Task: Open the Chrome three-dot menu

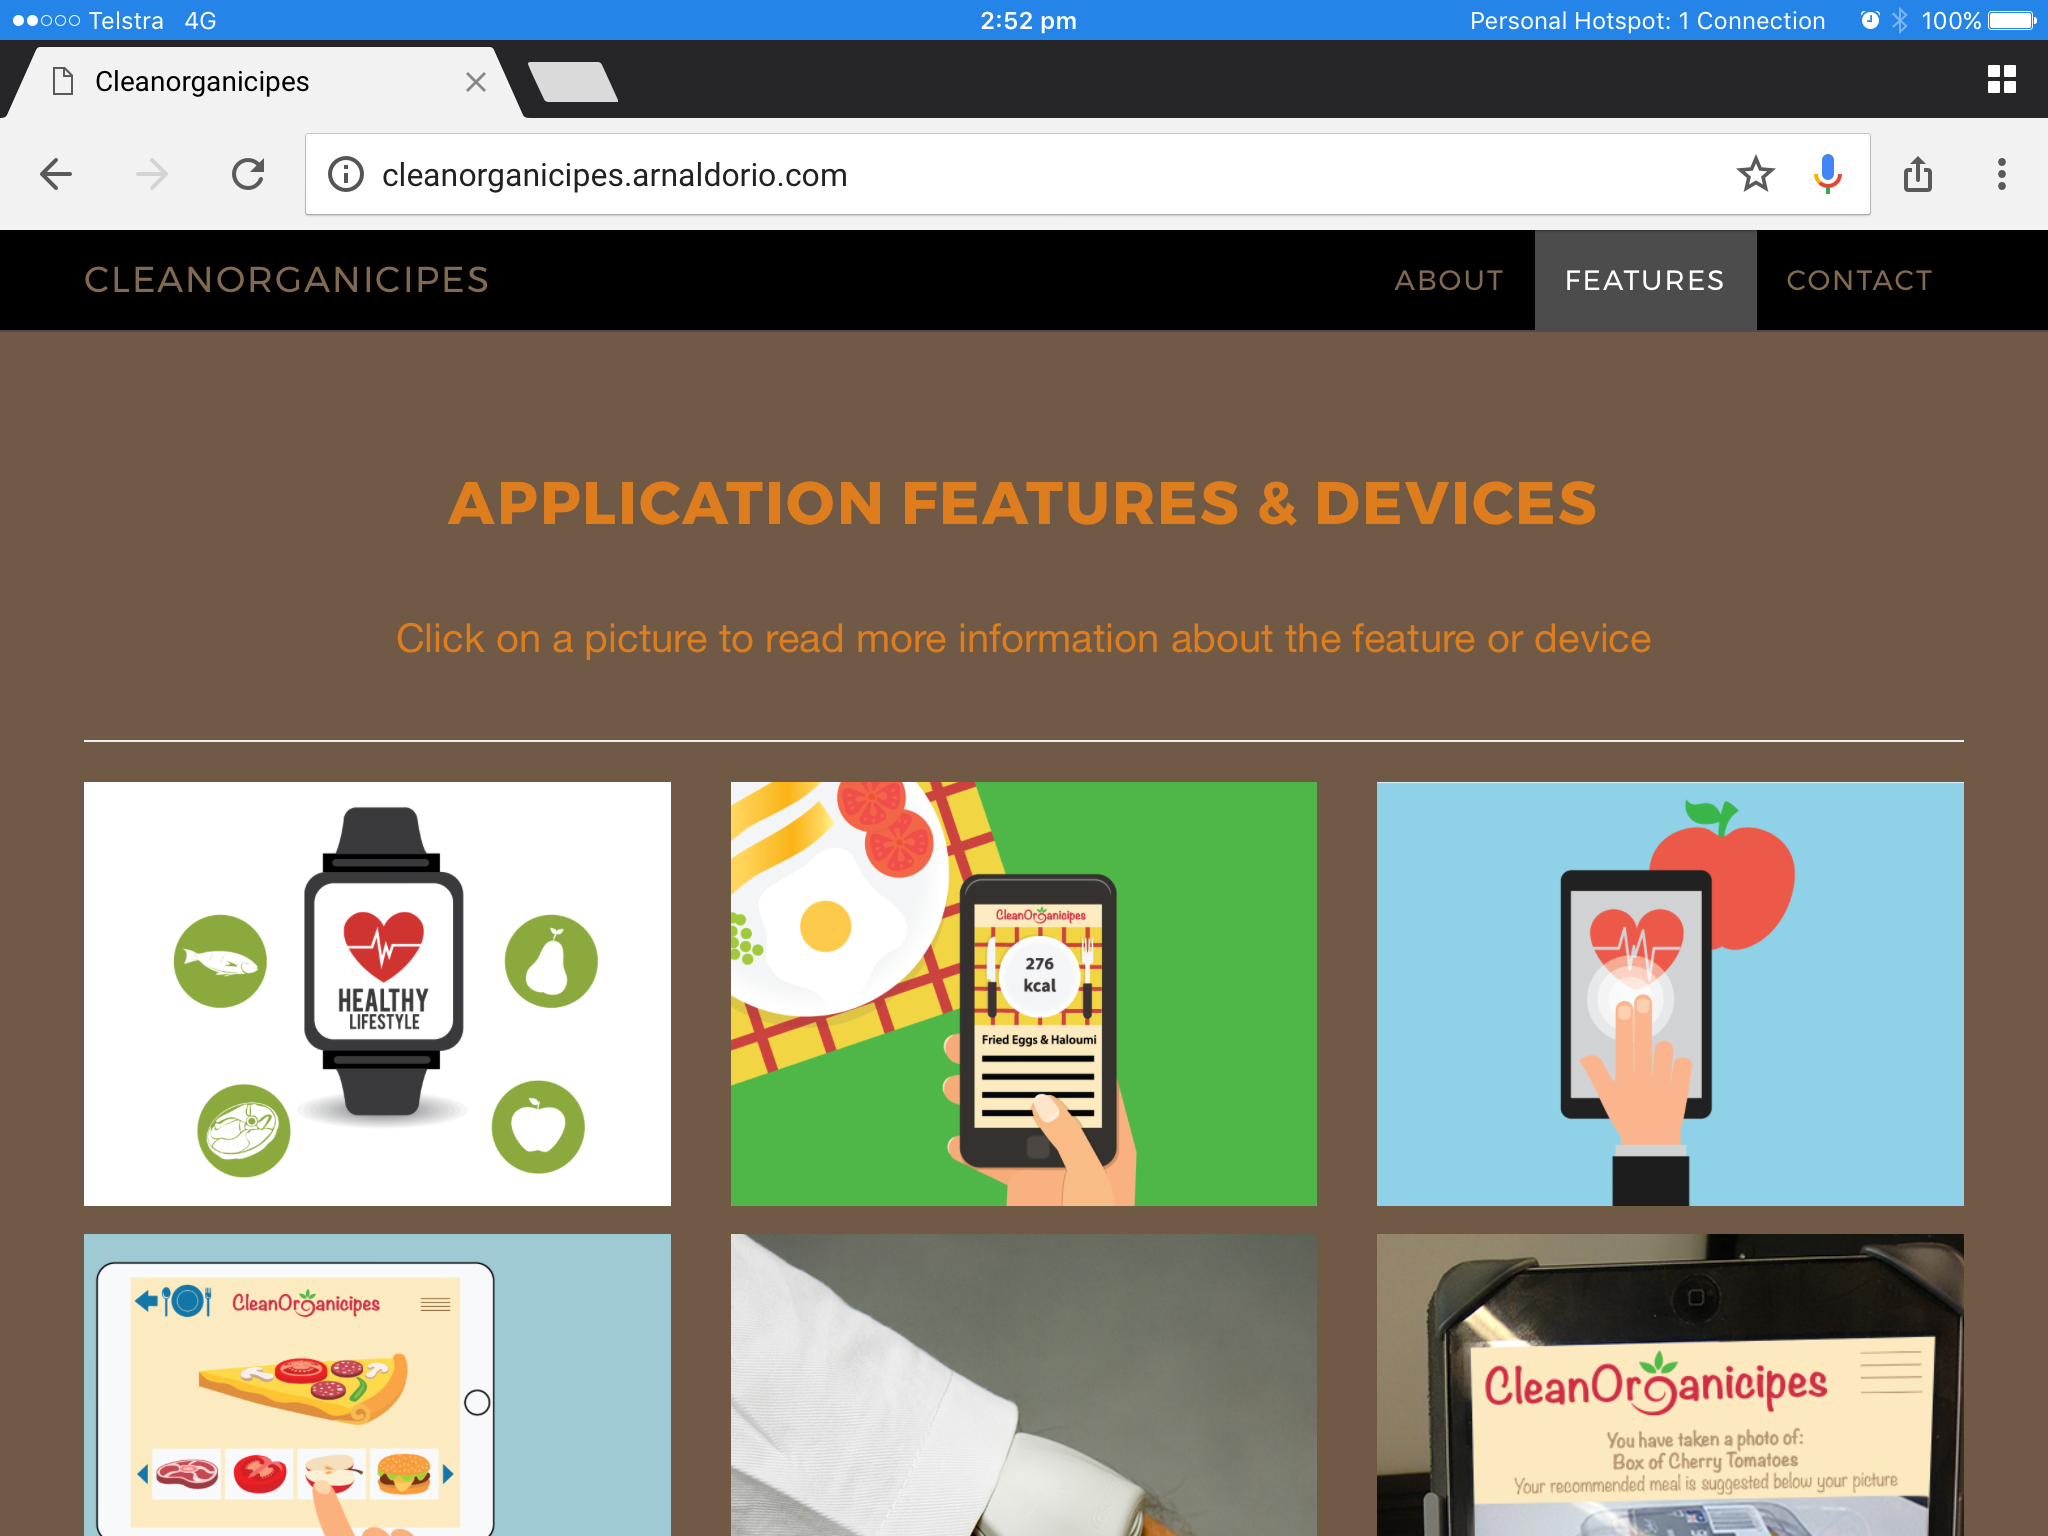Action: point(2001,175)
